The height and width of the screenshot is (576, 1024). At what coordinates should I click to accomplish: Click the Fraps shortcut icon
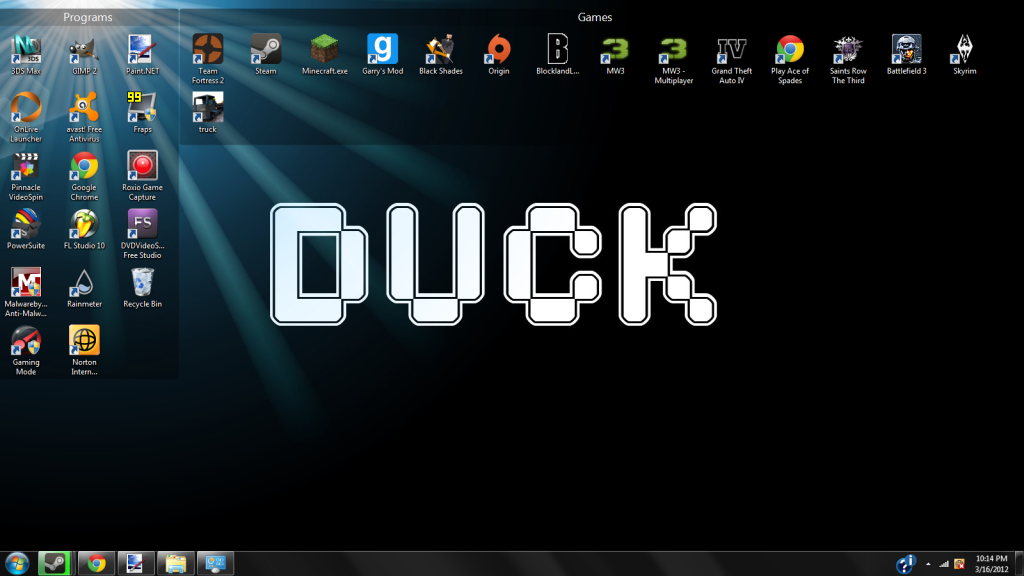(x=142, y=108)
